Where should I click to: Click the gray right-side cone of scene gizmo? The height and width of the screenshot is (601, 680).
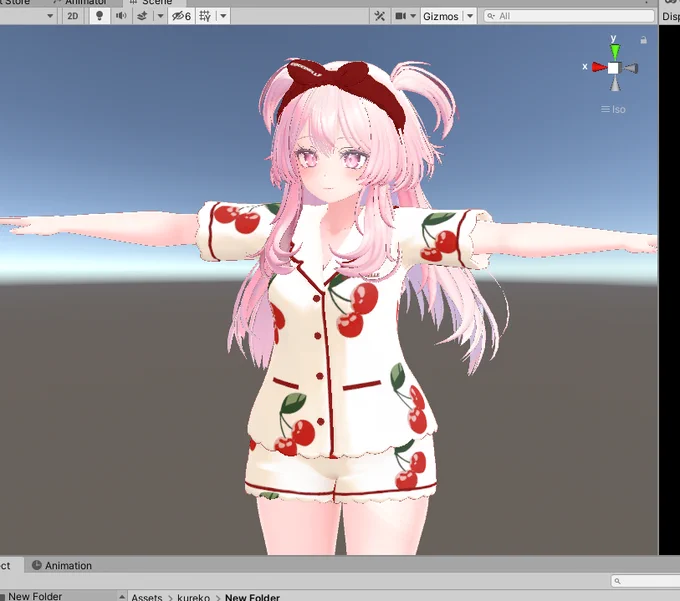pyautogui.click(x=631, y=68)
